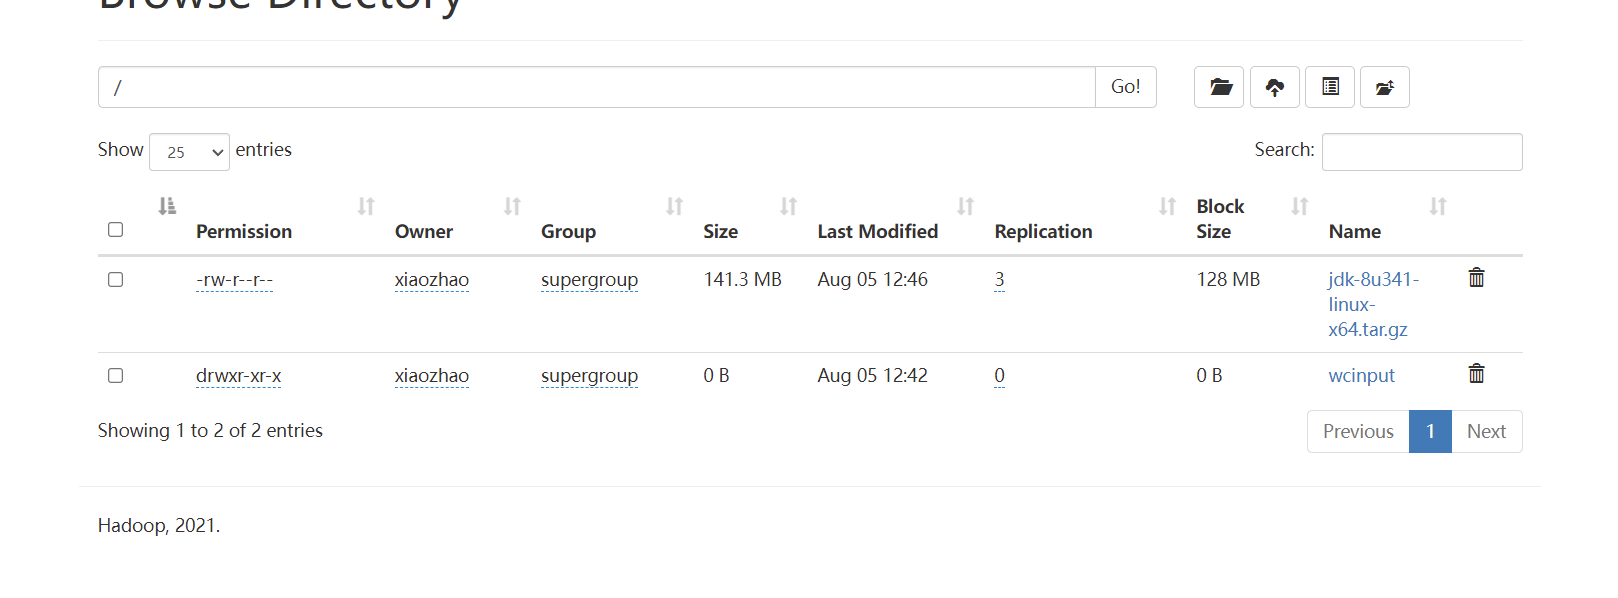Click the Search input field
The width and height of the screenshot is (1618, 598).
pos(1421,152)
